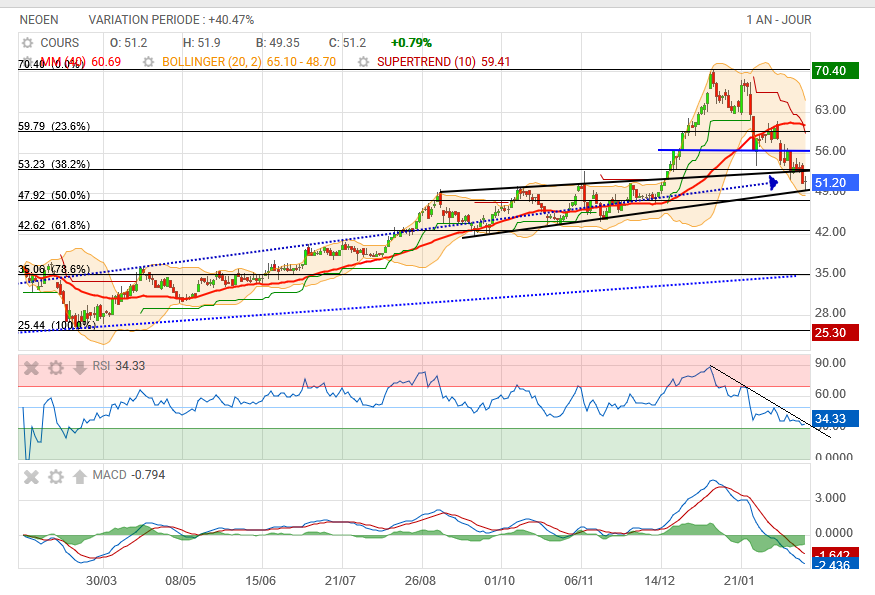Click the open value 'O: 51.2'
875x595 pixels.
(x=128, y=43)
